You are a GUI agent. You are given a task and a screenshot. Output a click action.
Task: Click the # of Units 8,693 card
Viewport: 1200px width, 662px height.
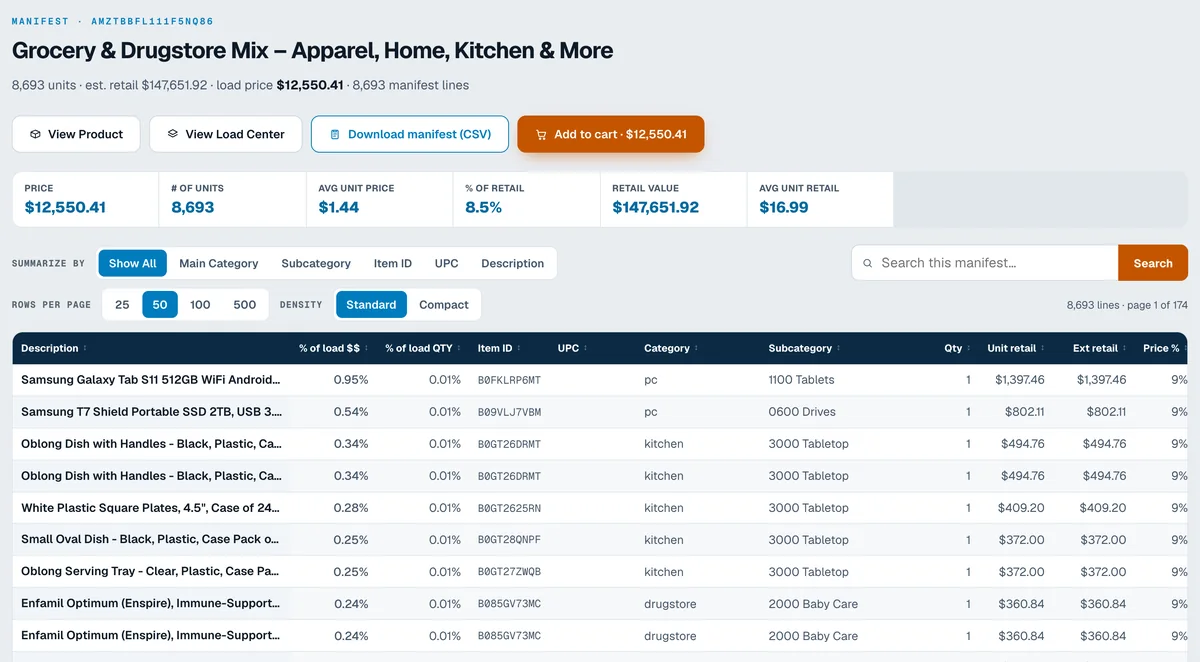[232, 199]
